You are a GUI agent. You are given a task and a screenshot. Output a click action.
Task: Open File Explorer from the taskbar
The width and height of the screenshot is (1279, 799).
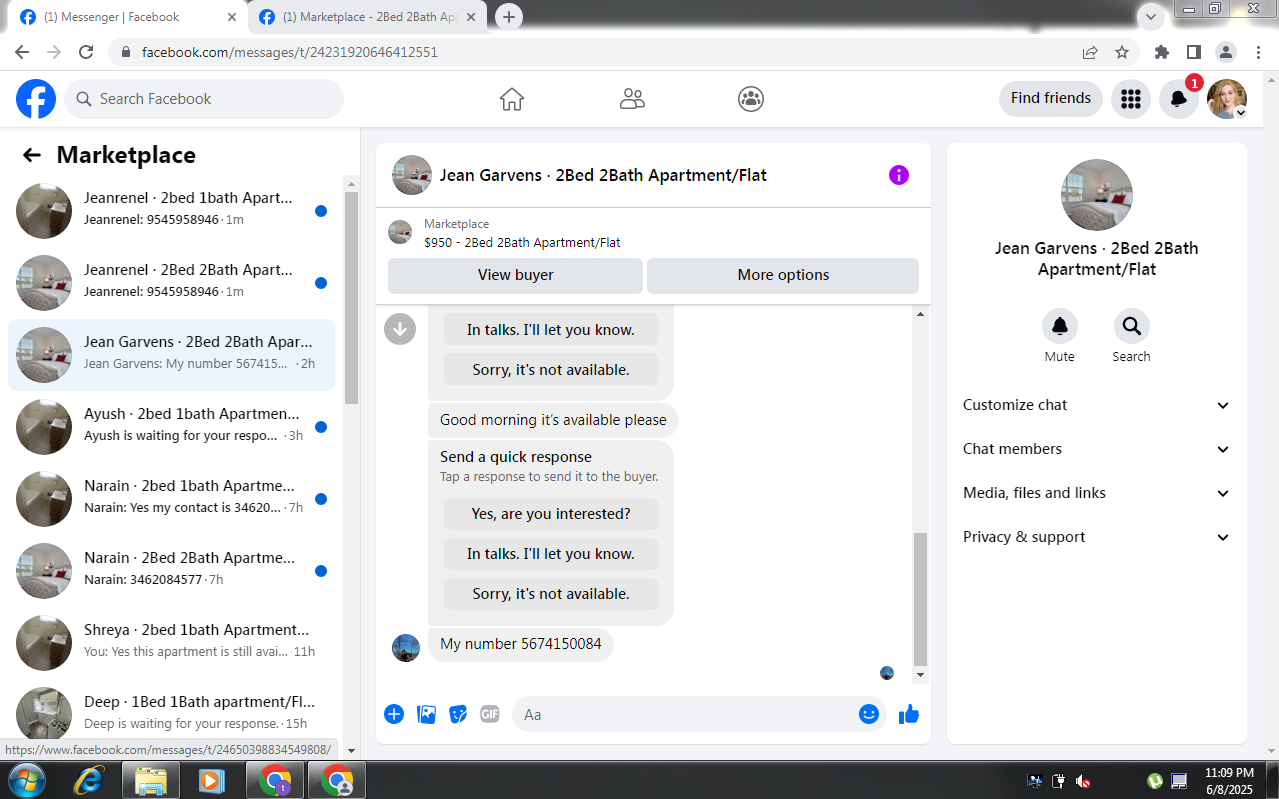pos(151,780)
